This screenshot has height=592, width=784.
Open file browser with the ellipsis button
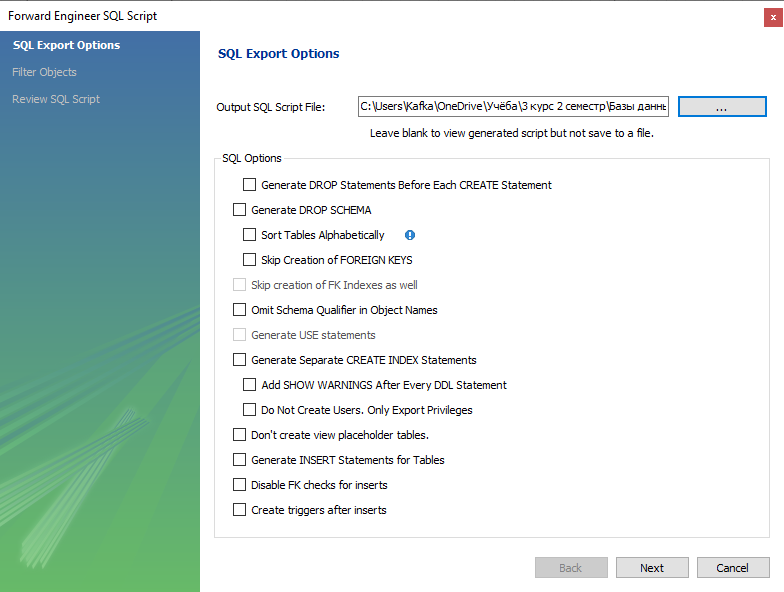pyautogui.click(x=722, y=106)
